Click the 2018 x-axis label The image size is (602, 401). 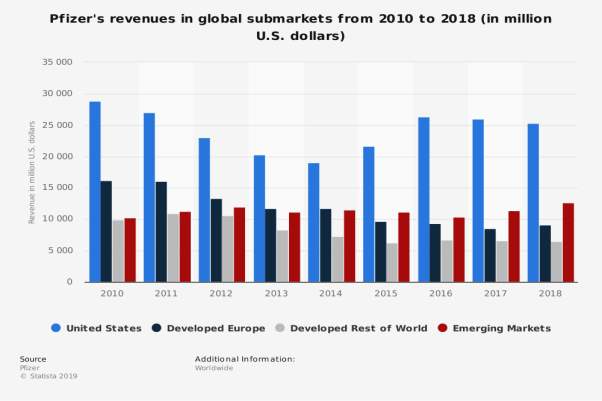coord(550,293)
